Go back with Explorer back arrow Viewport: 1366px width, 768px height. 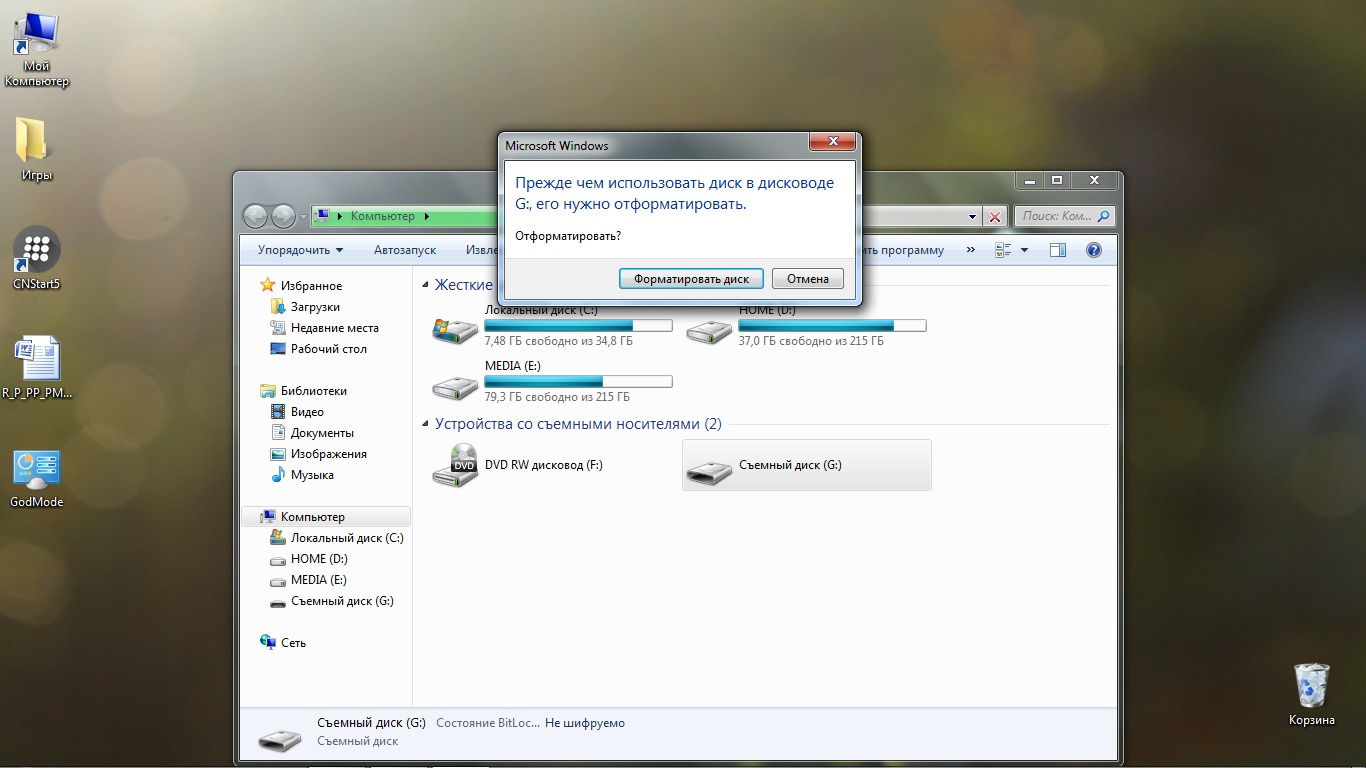point(256,216)
